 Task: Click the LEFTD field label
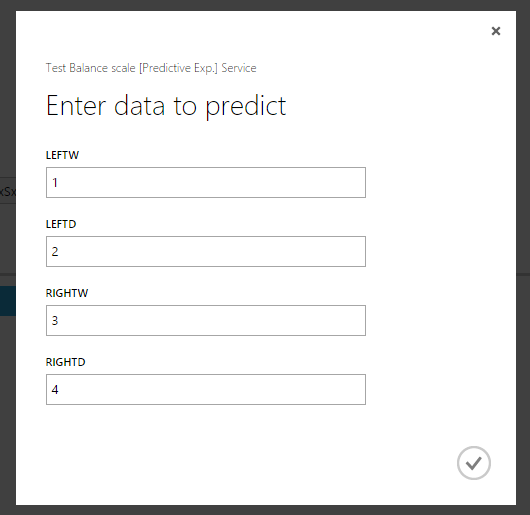61,224
